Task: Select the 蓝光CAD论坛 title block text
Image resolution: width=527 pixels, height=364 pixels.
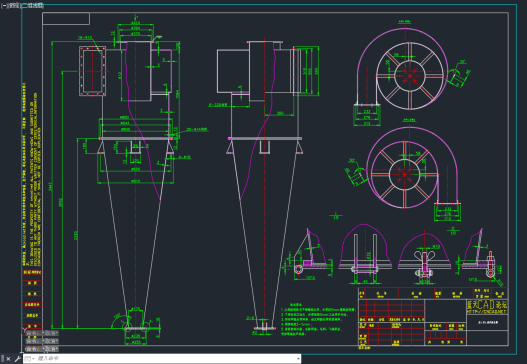Action: coord(487,305)
